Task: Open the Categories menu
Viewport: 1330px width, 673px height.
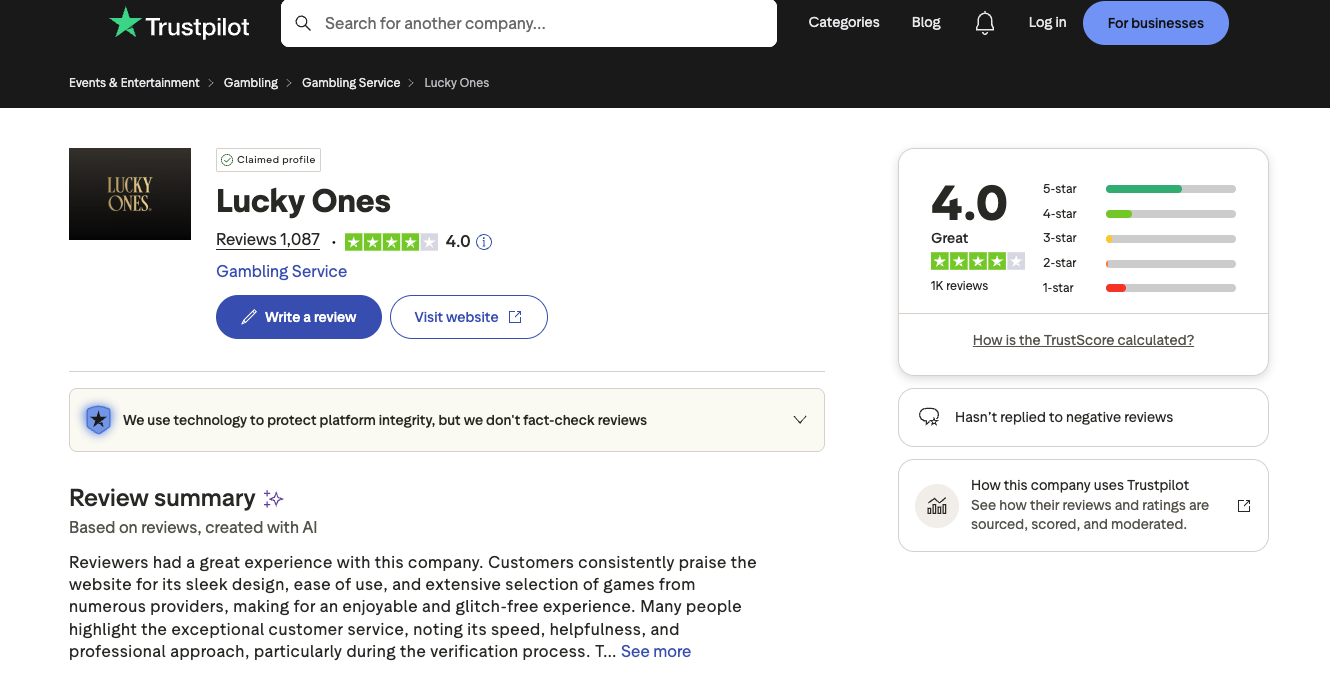Action: [x=843, y=23]
